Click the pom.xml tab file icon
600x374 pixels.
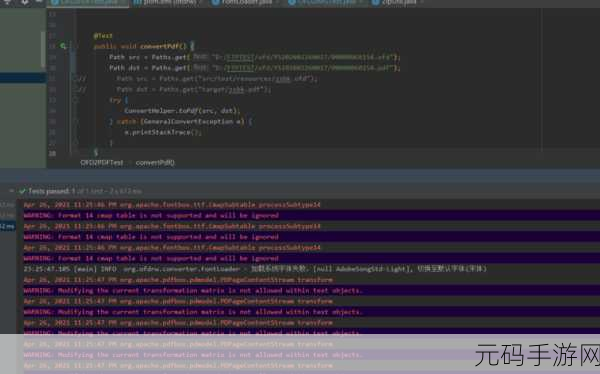coord(137,2)
